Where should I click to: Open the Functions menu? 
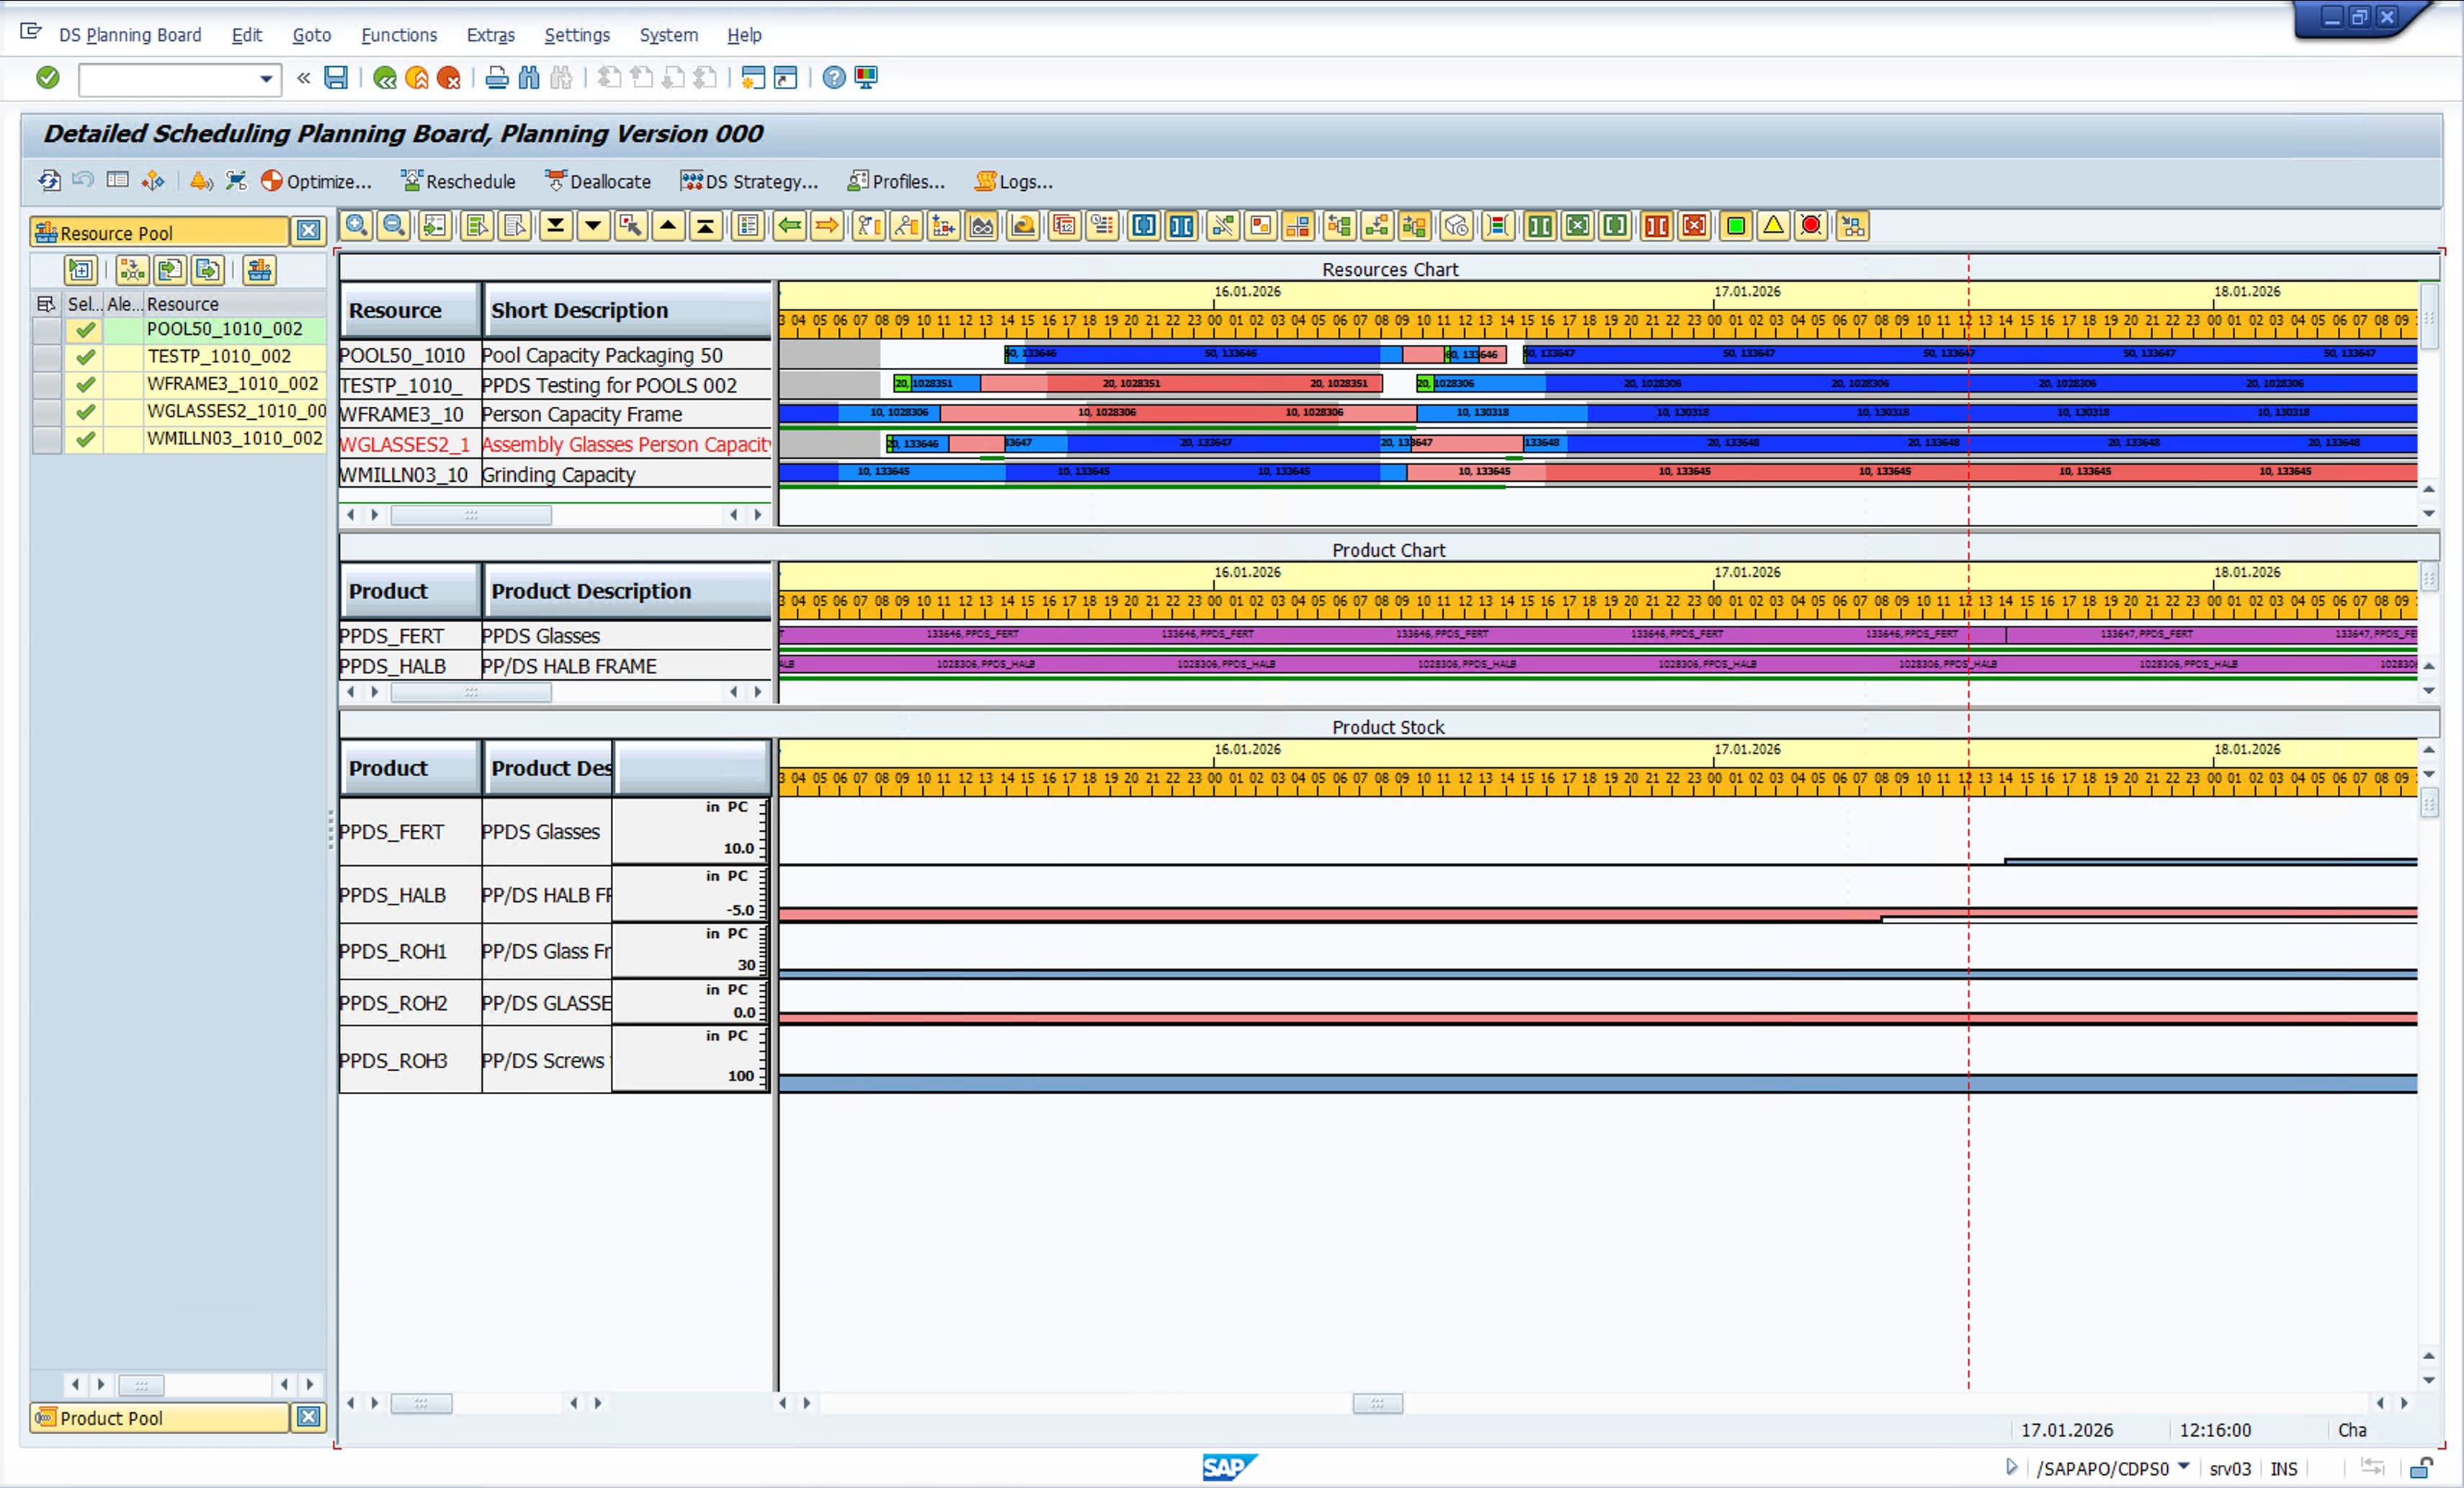(x=399, y=35)
